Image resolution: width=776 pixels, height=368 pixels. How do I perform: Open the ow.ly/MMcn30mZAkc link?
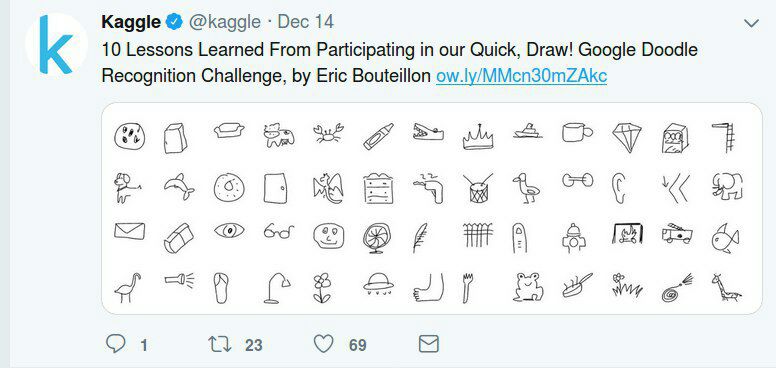coord(521,76)
